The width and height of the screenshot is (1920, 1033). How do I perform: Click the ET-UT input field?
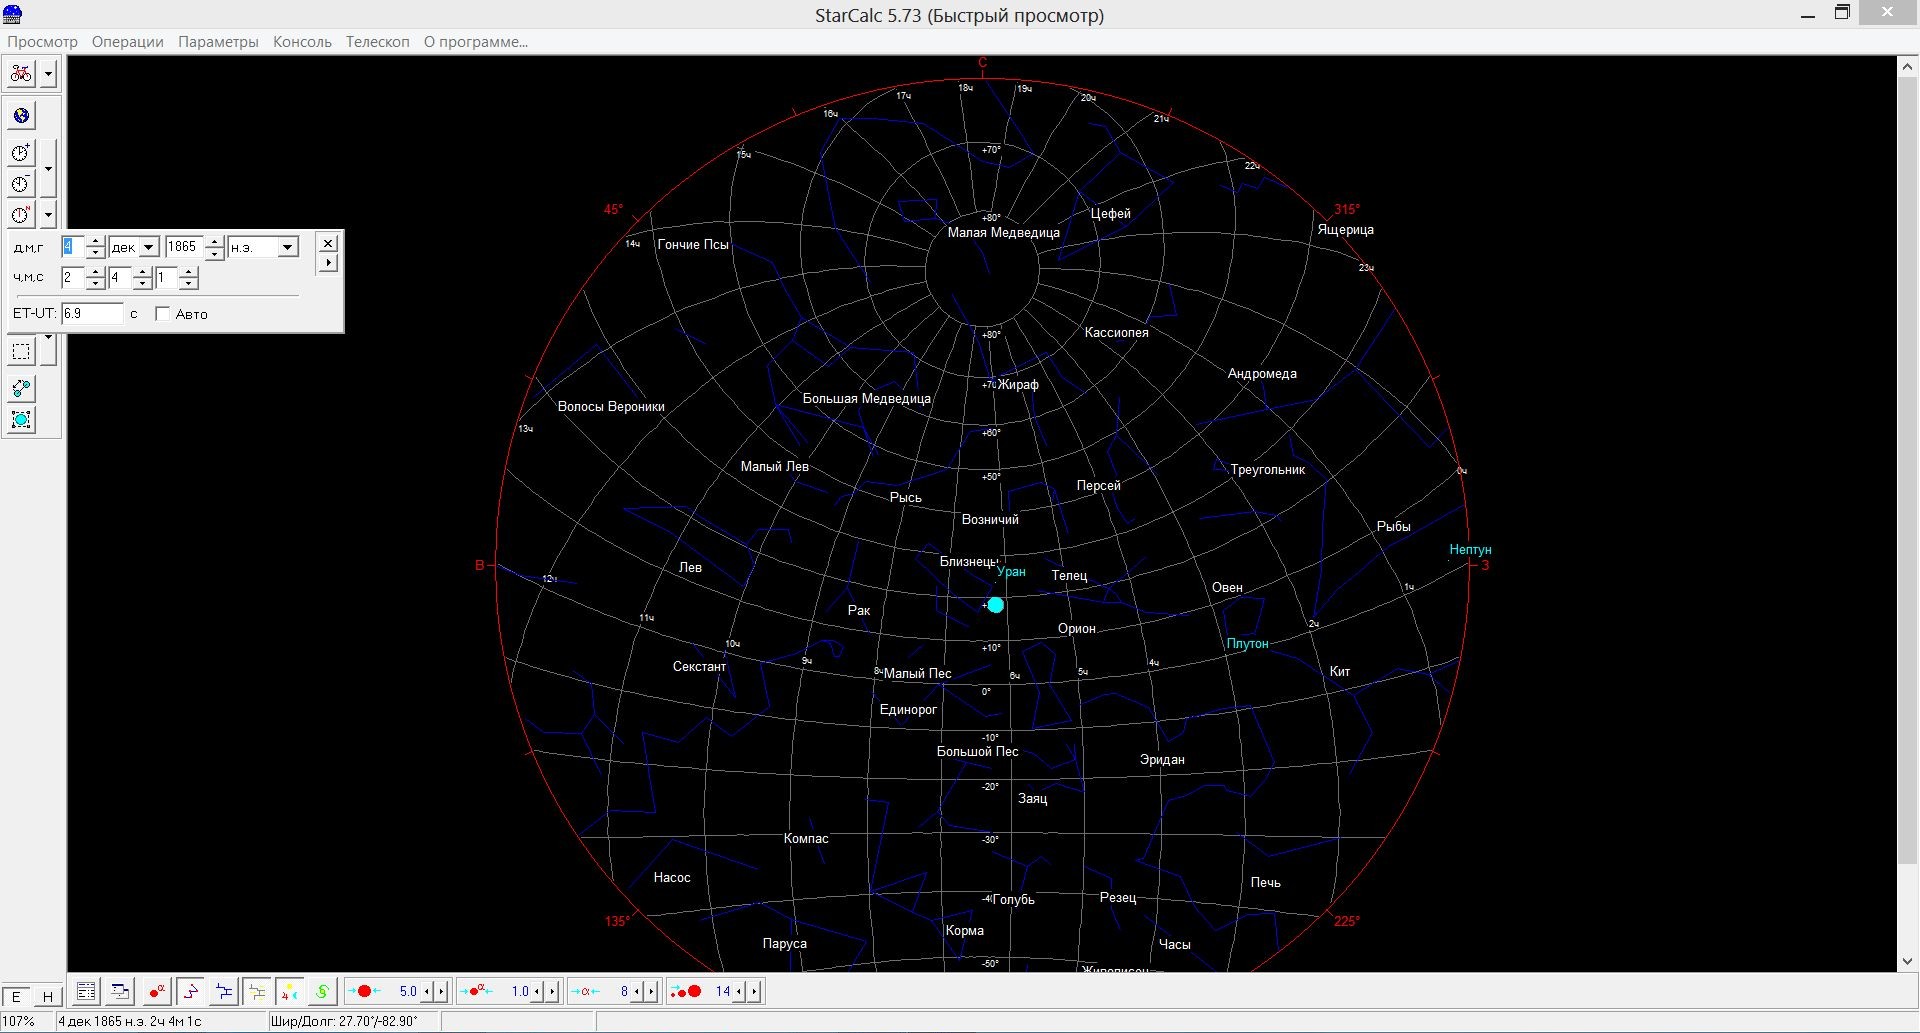92,313
